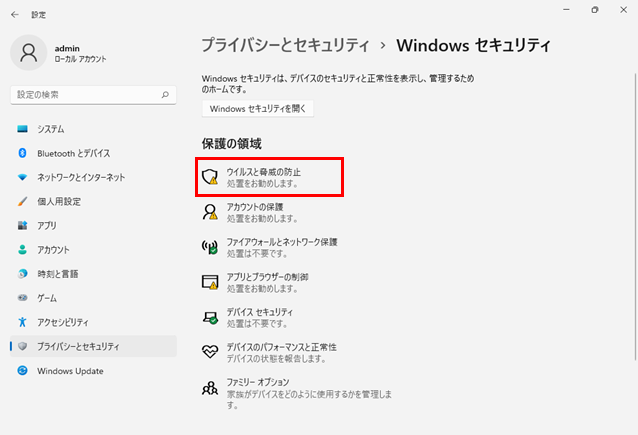
Task: Click デバイスのパフォーマンスと正常性 title text
Action: [x=282, y=347]
